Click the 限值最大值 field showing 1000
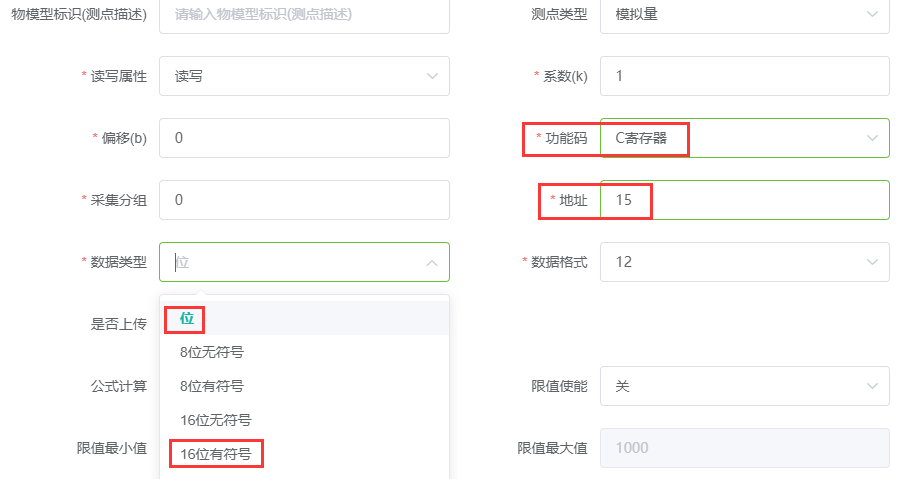The image size is (901, 479). click(x=745, y=448)
